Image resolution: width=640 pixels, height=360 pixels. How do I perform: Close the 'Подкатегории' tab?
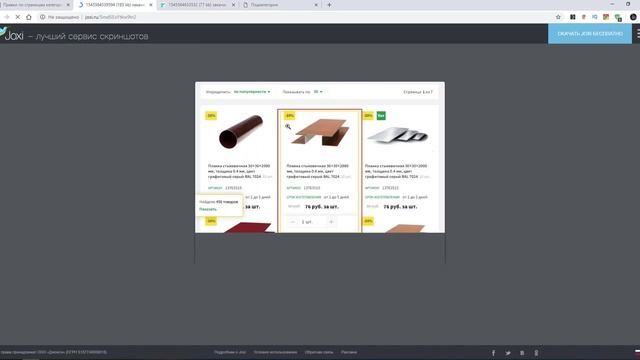(316, 5)
